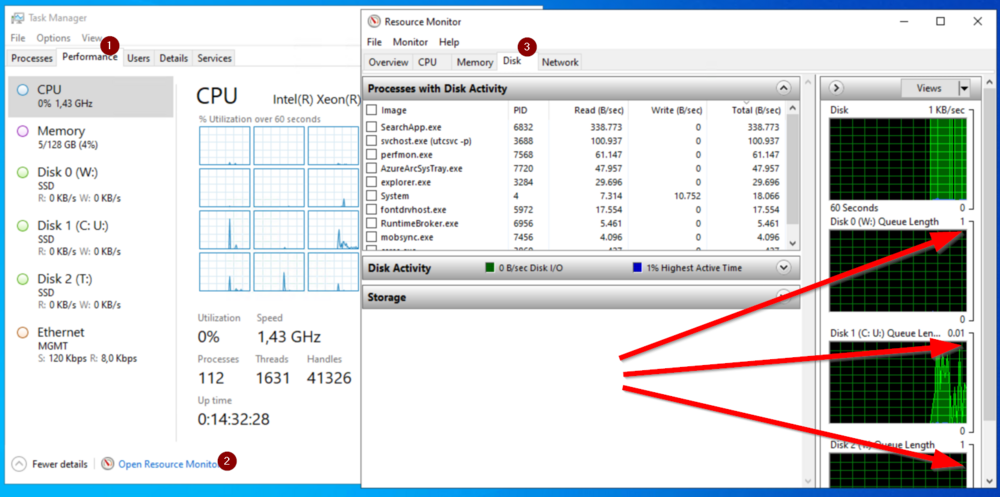Tick the perfmon.exe process checkbox

(372, 155)
